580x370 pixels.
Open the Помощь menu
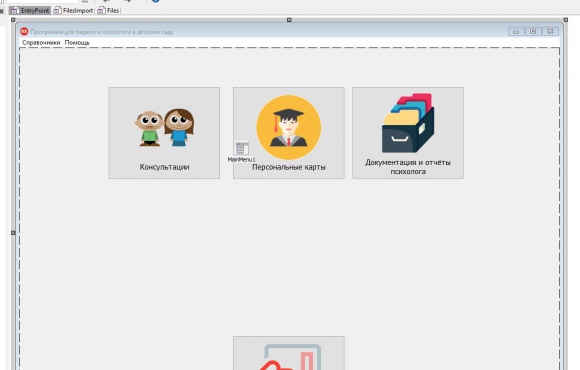point(77,43)
